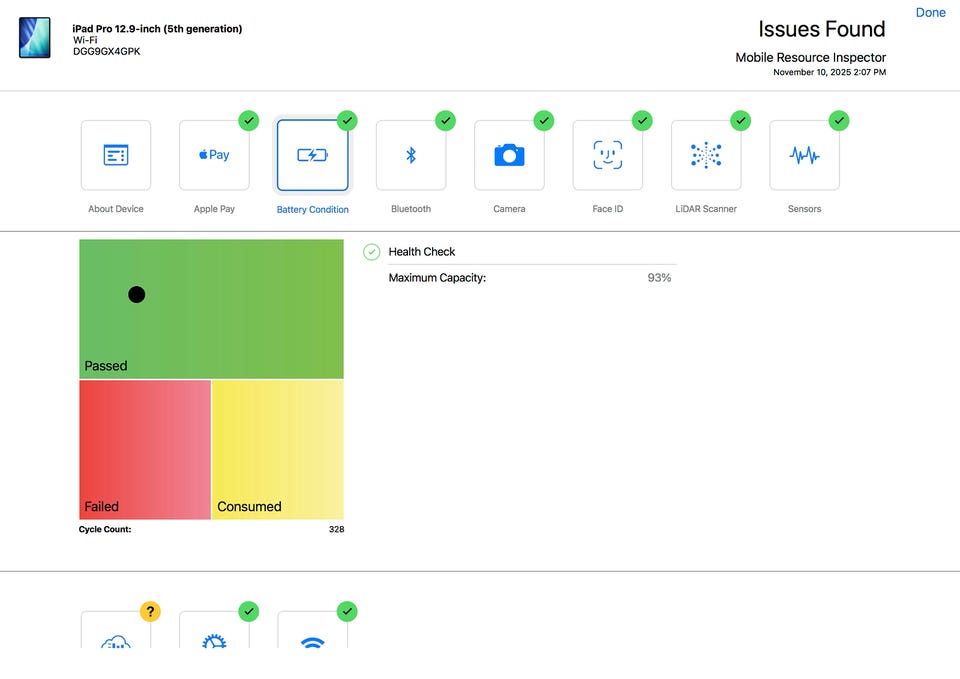The height and width of the screenshot is (679, 960).
Task: Click the green checkmark badge on Apple Pay
Action: click(x=249, y=121)
